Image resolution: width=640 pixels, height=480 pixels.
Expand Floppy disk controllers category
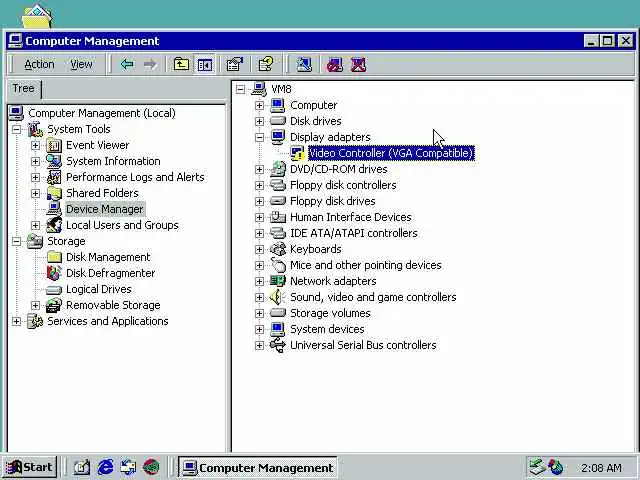[259, 185]
